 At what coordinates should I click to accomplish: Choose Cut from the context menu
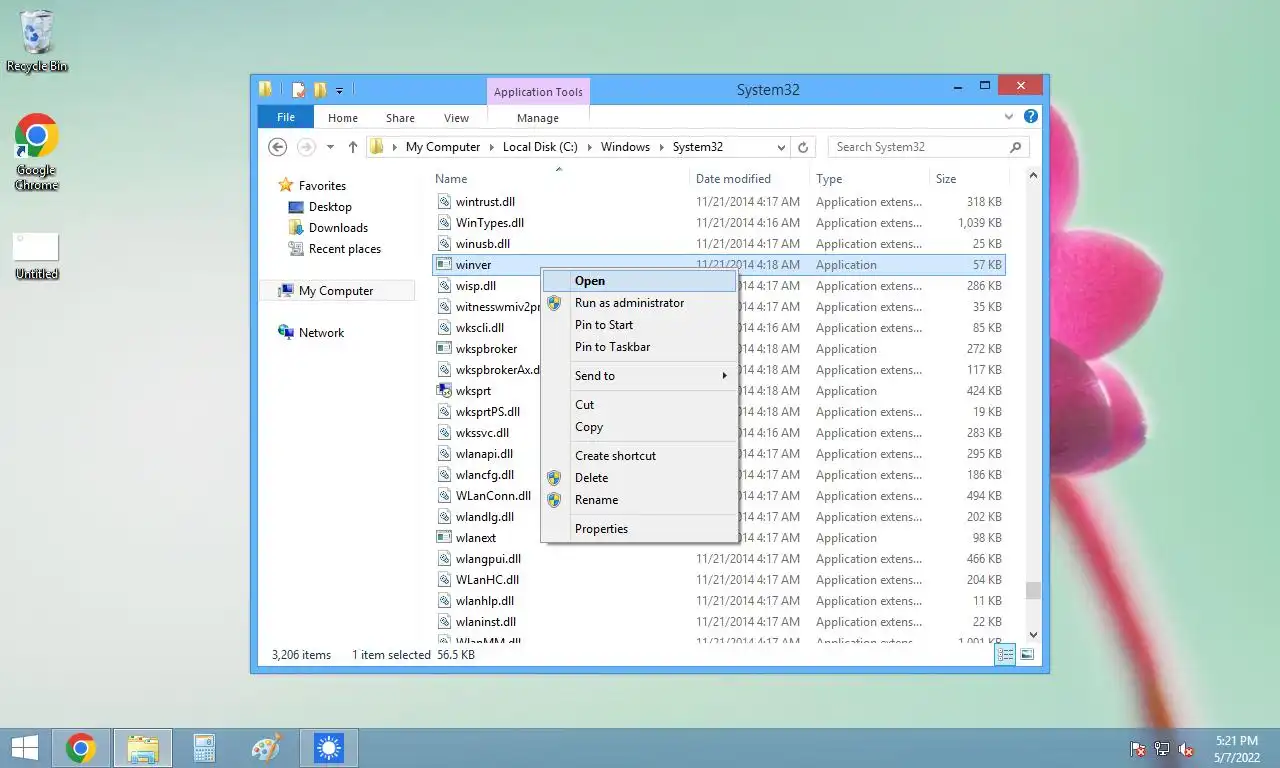[x=639, y=405]
